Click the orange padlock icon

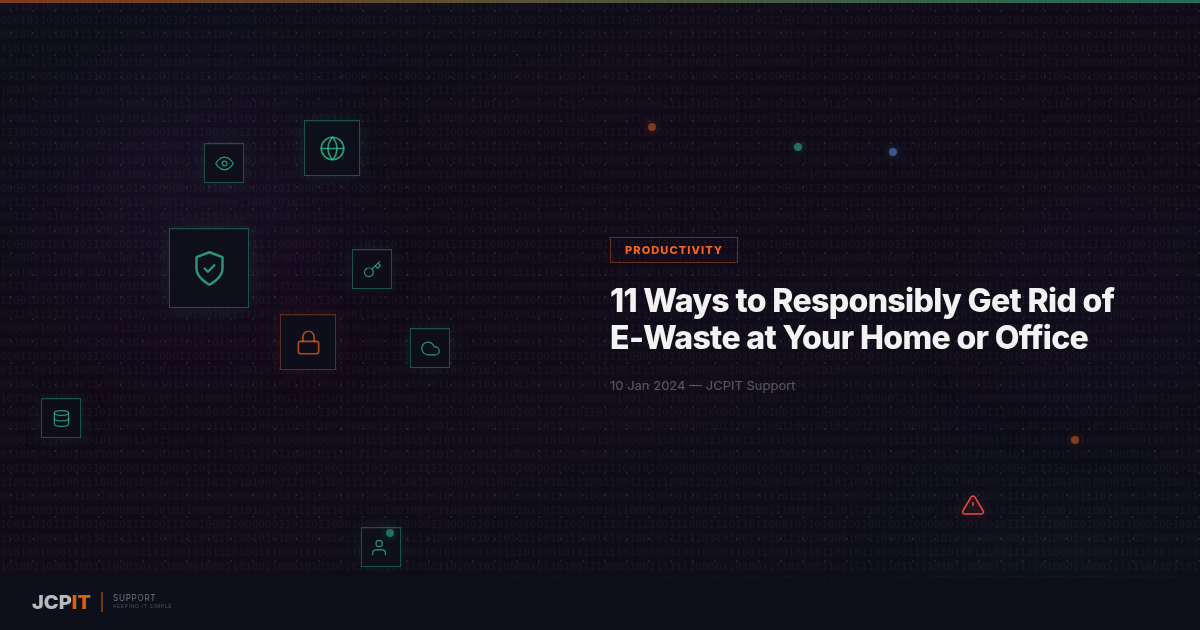coord(308,341)
